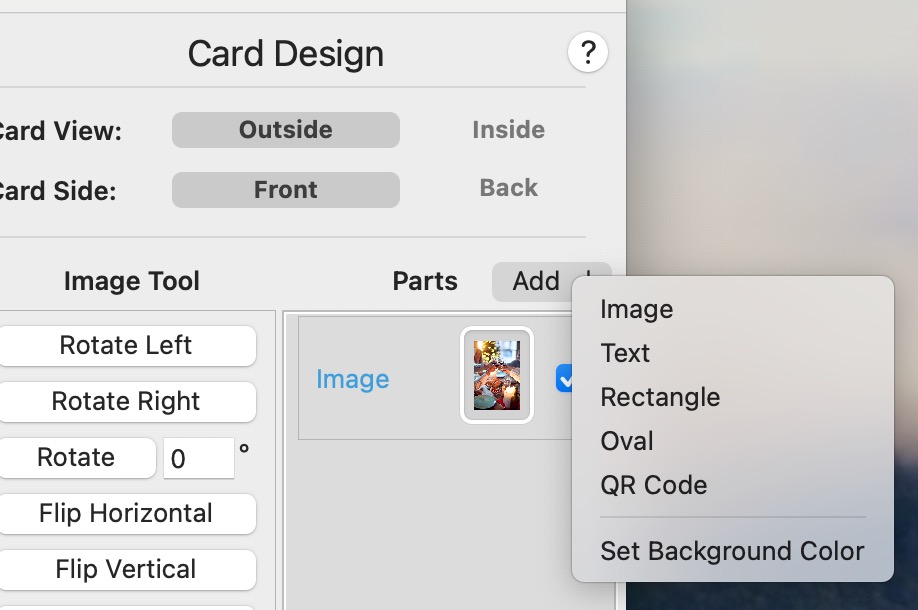Toggle the Image part visibility checkbox
The width and height of the screenshot is (918, 610).
pos(564,379)
